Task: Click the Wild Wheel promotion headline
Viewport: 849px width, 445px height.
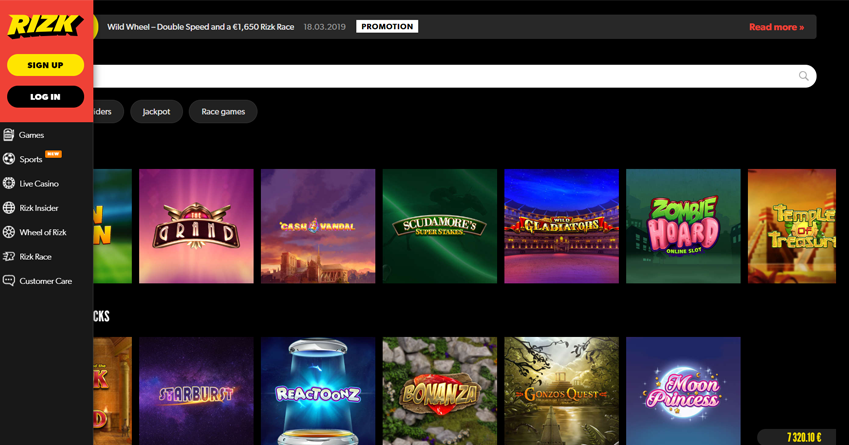Action: [200, 27]
